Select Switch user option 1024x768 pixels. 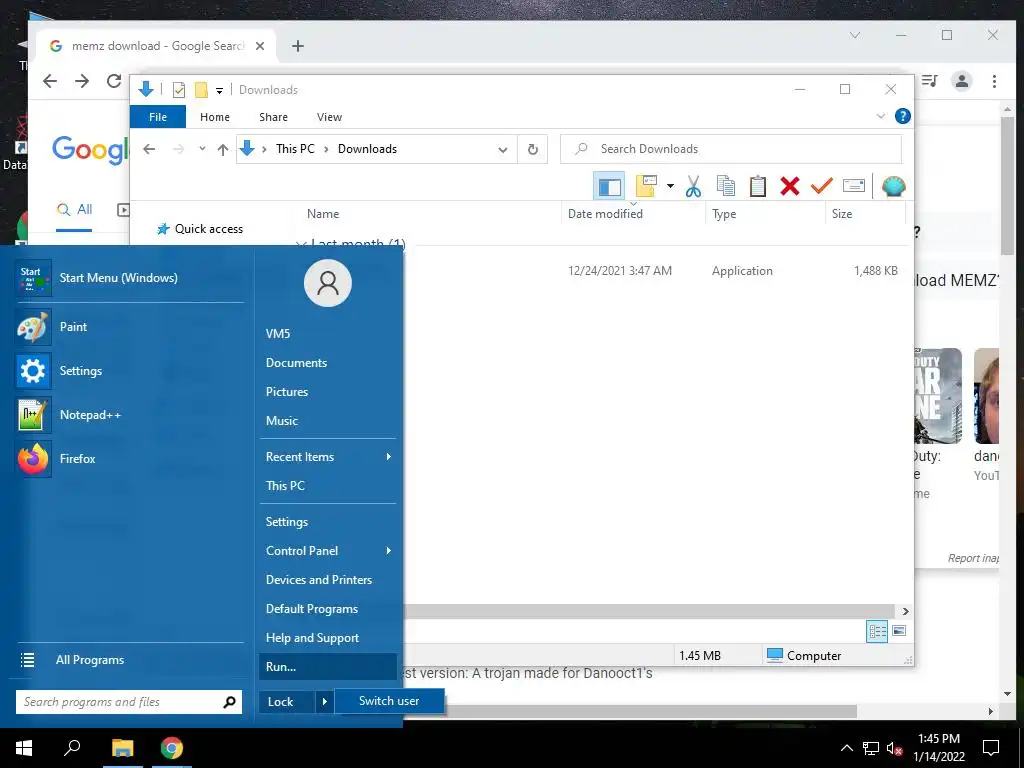[x=389, y=701]
